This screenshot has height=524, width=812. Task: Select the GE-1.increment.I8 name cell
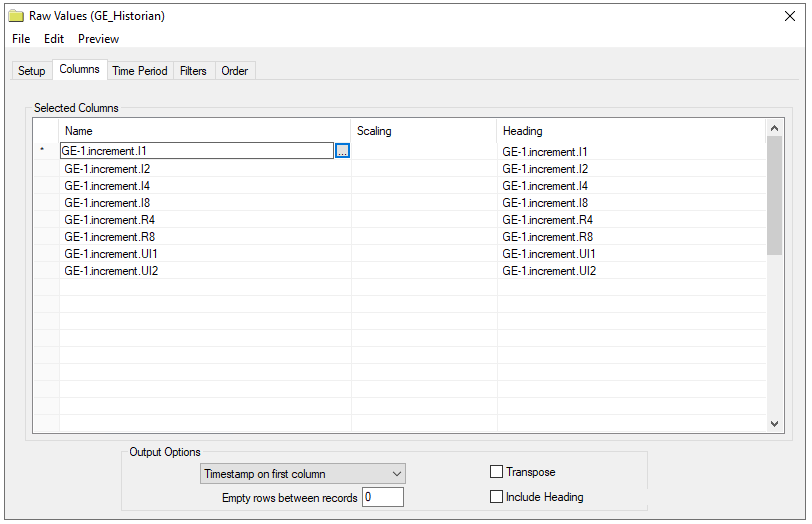click(x=205, y=203)
